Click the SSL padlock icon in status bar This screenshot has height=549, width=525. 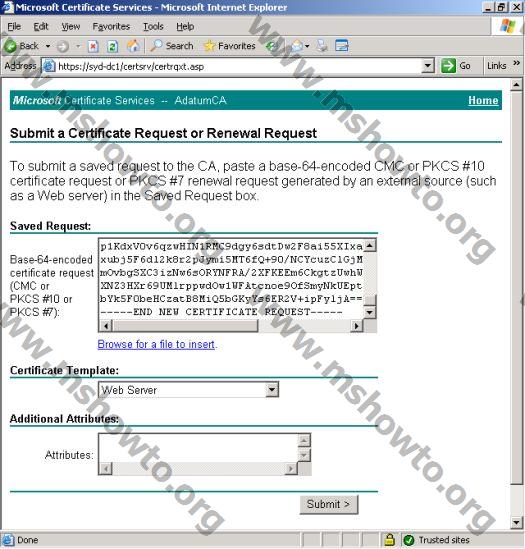click(389, 540)
